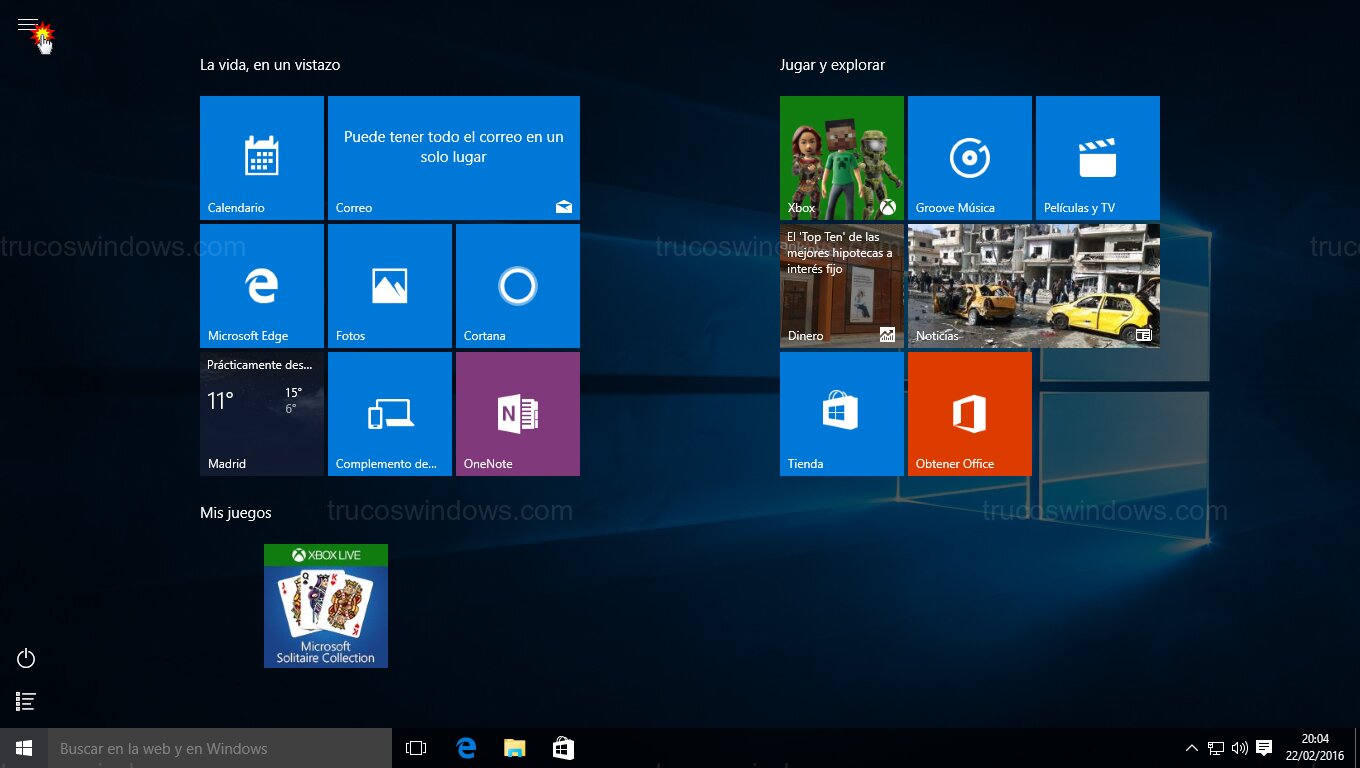Open the Xbox app tile

[841, 157]
